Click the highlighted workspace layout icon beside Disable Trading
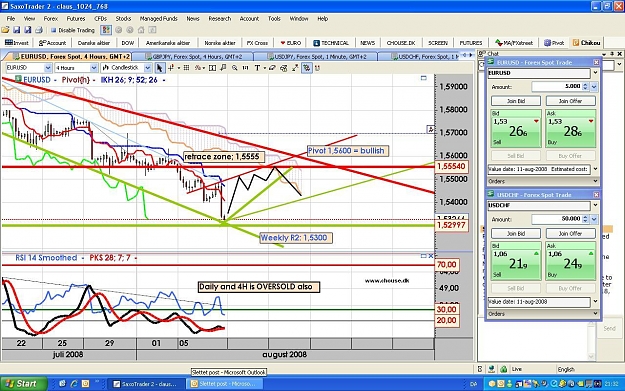The width and height of the screenshot is (625, 391). coord(106,30)
